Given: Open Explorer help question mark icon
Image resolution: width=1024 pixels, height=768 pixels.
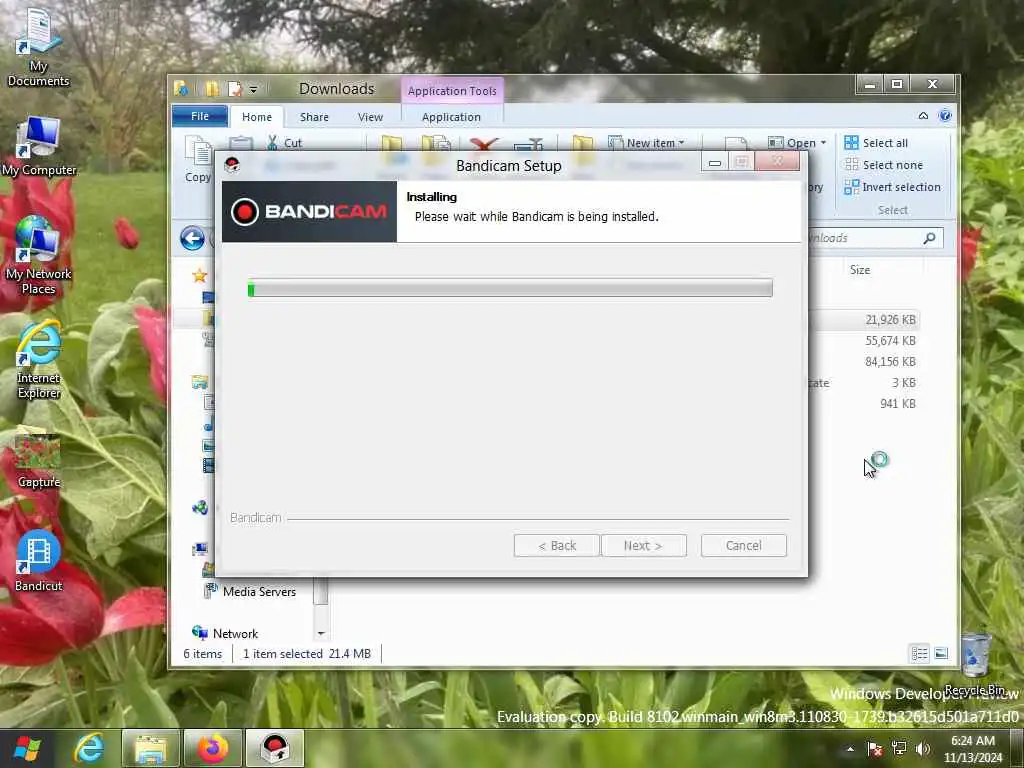Looking at the screenshot, I should (944, 116).
